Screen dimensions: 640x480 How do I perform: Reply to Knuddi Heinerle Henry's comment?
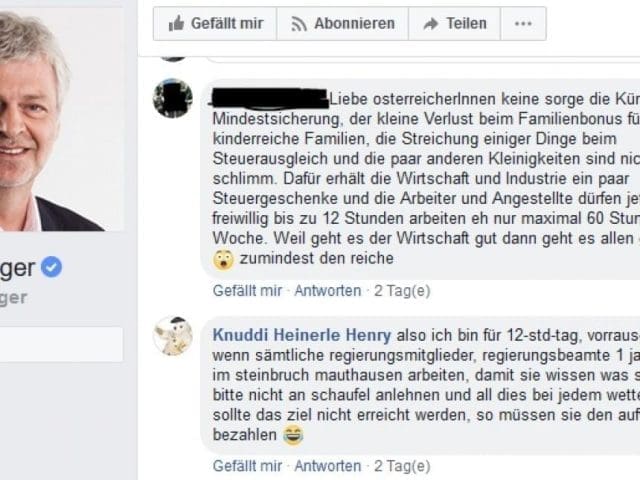point(327,466)
